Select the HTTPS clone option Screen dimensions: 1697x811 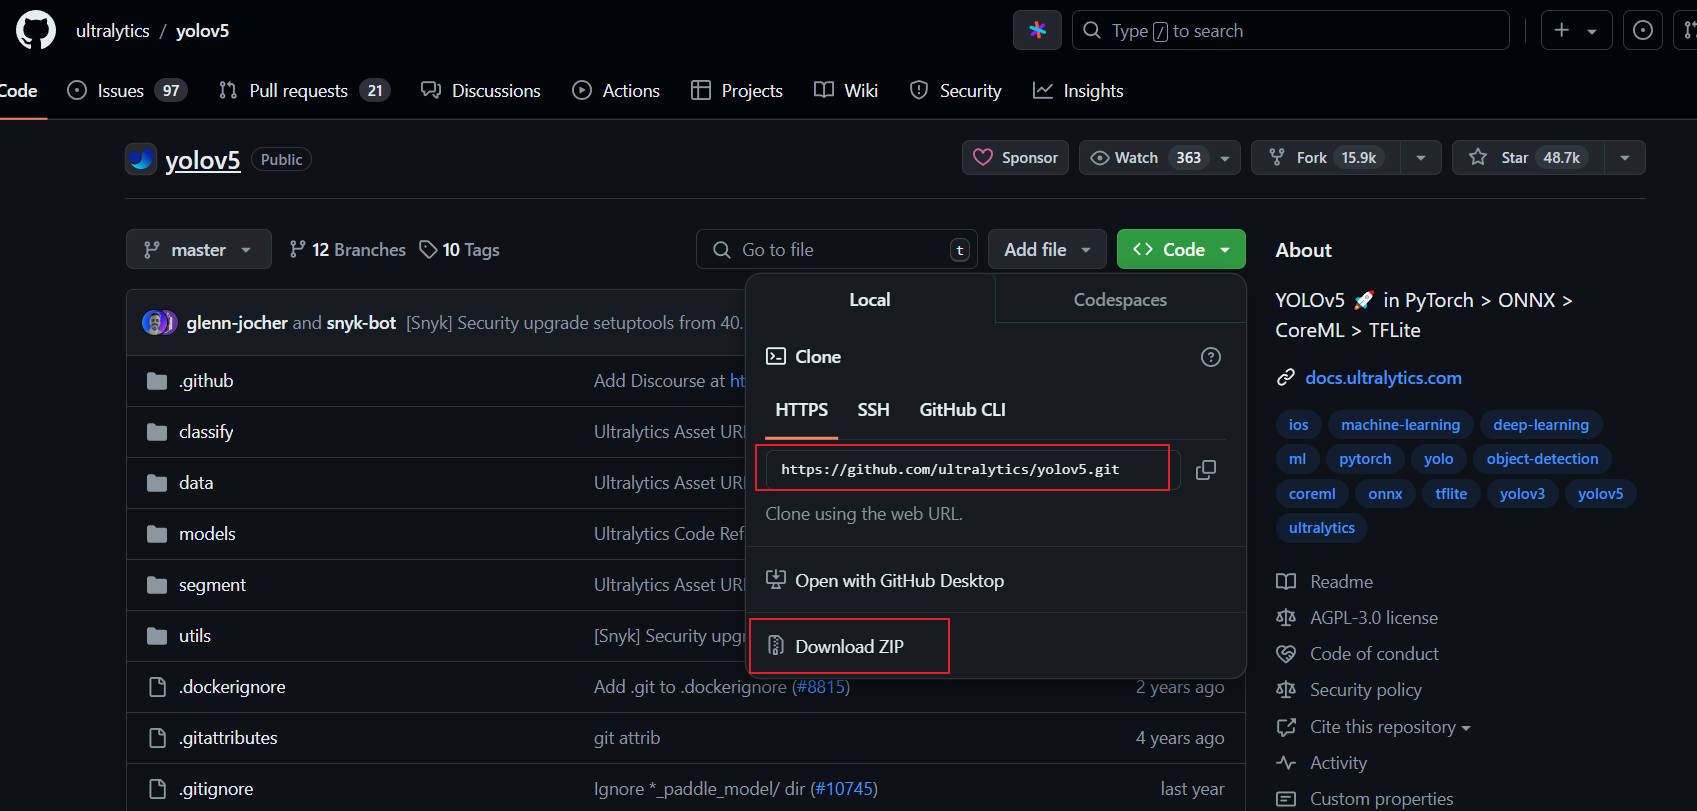click(x=801, y=410)
